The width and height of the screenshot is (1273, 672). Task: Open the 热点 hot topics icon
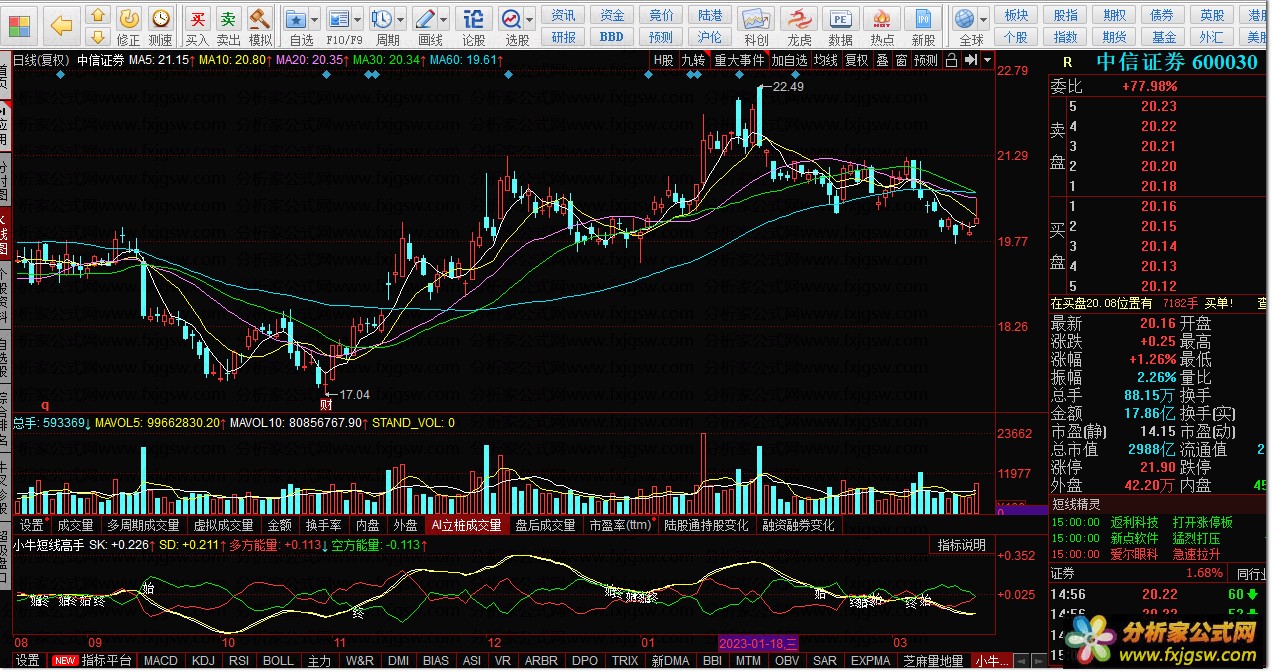882,26
